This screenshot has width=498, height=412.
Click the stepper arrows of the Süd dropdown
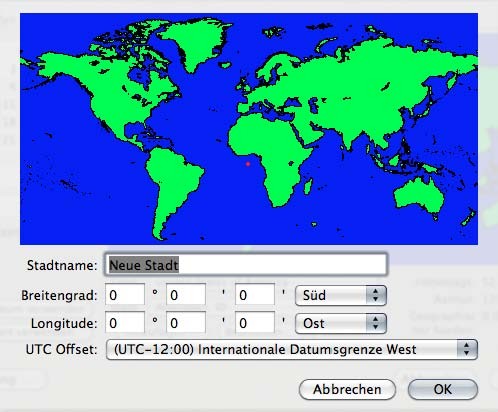click(376, 295)
